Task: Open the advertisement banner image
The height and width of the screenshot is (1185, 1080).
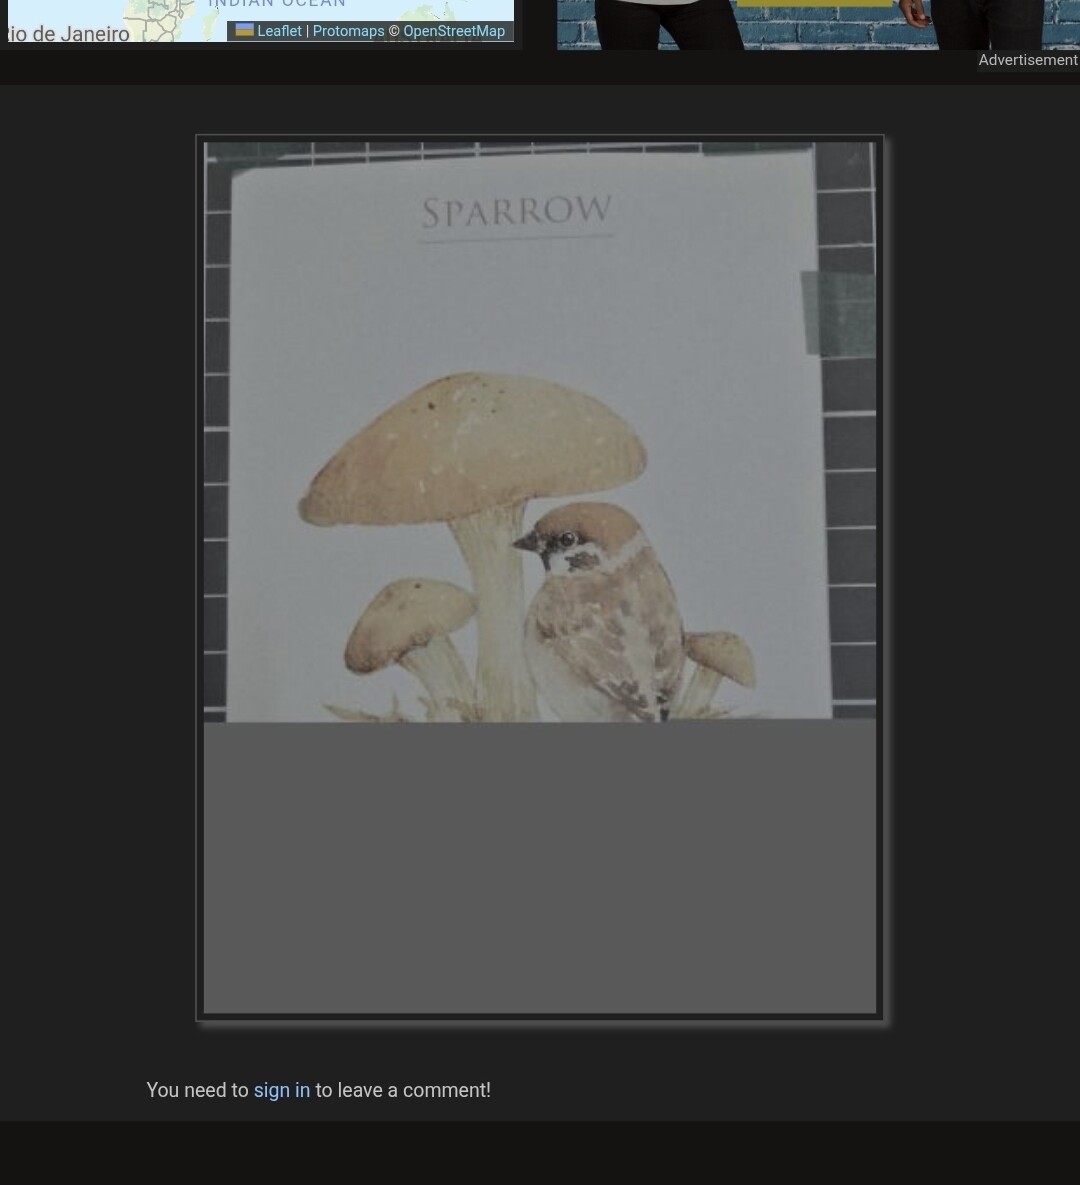Action: tap(819, 25)
